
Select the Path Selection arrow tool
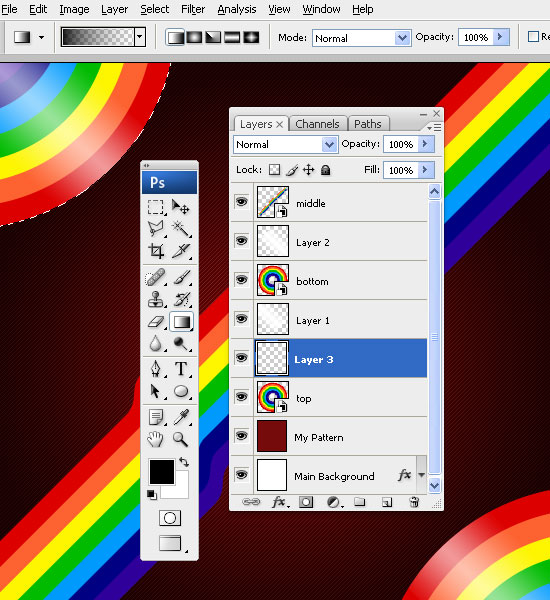(x=155, y=391)
